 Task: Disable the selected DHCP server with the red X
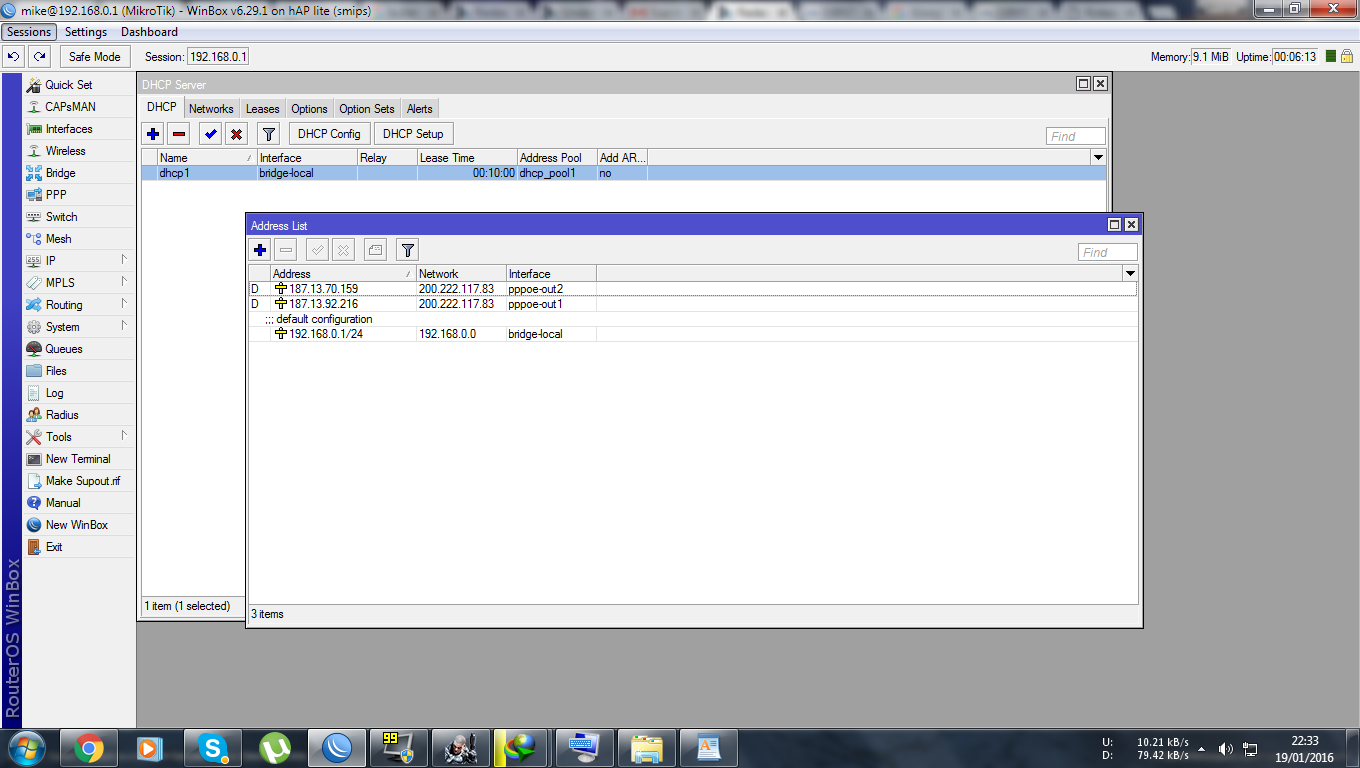click(x=236, y=134)
